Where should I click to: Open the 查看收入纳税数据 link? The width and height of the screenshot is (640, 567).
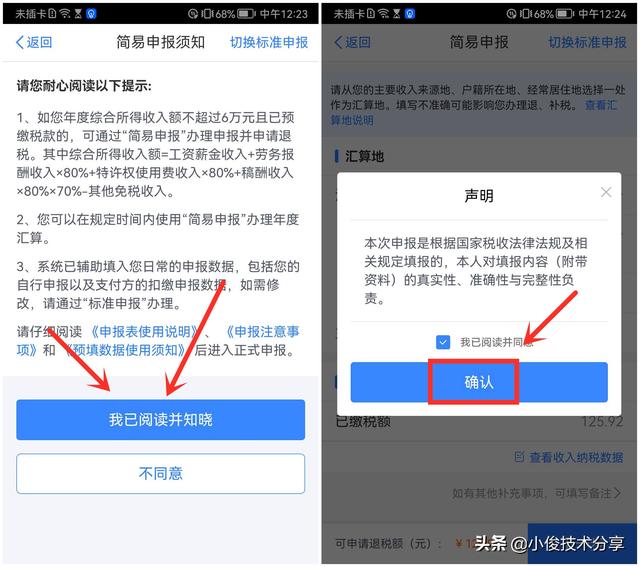click(576, 457)
